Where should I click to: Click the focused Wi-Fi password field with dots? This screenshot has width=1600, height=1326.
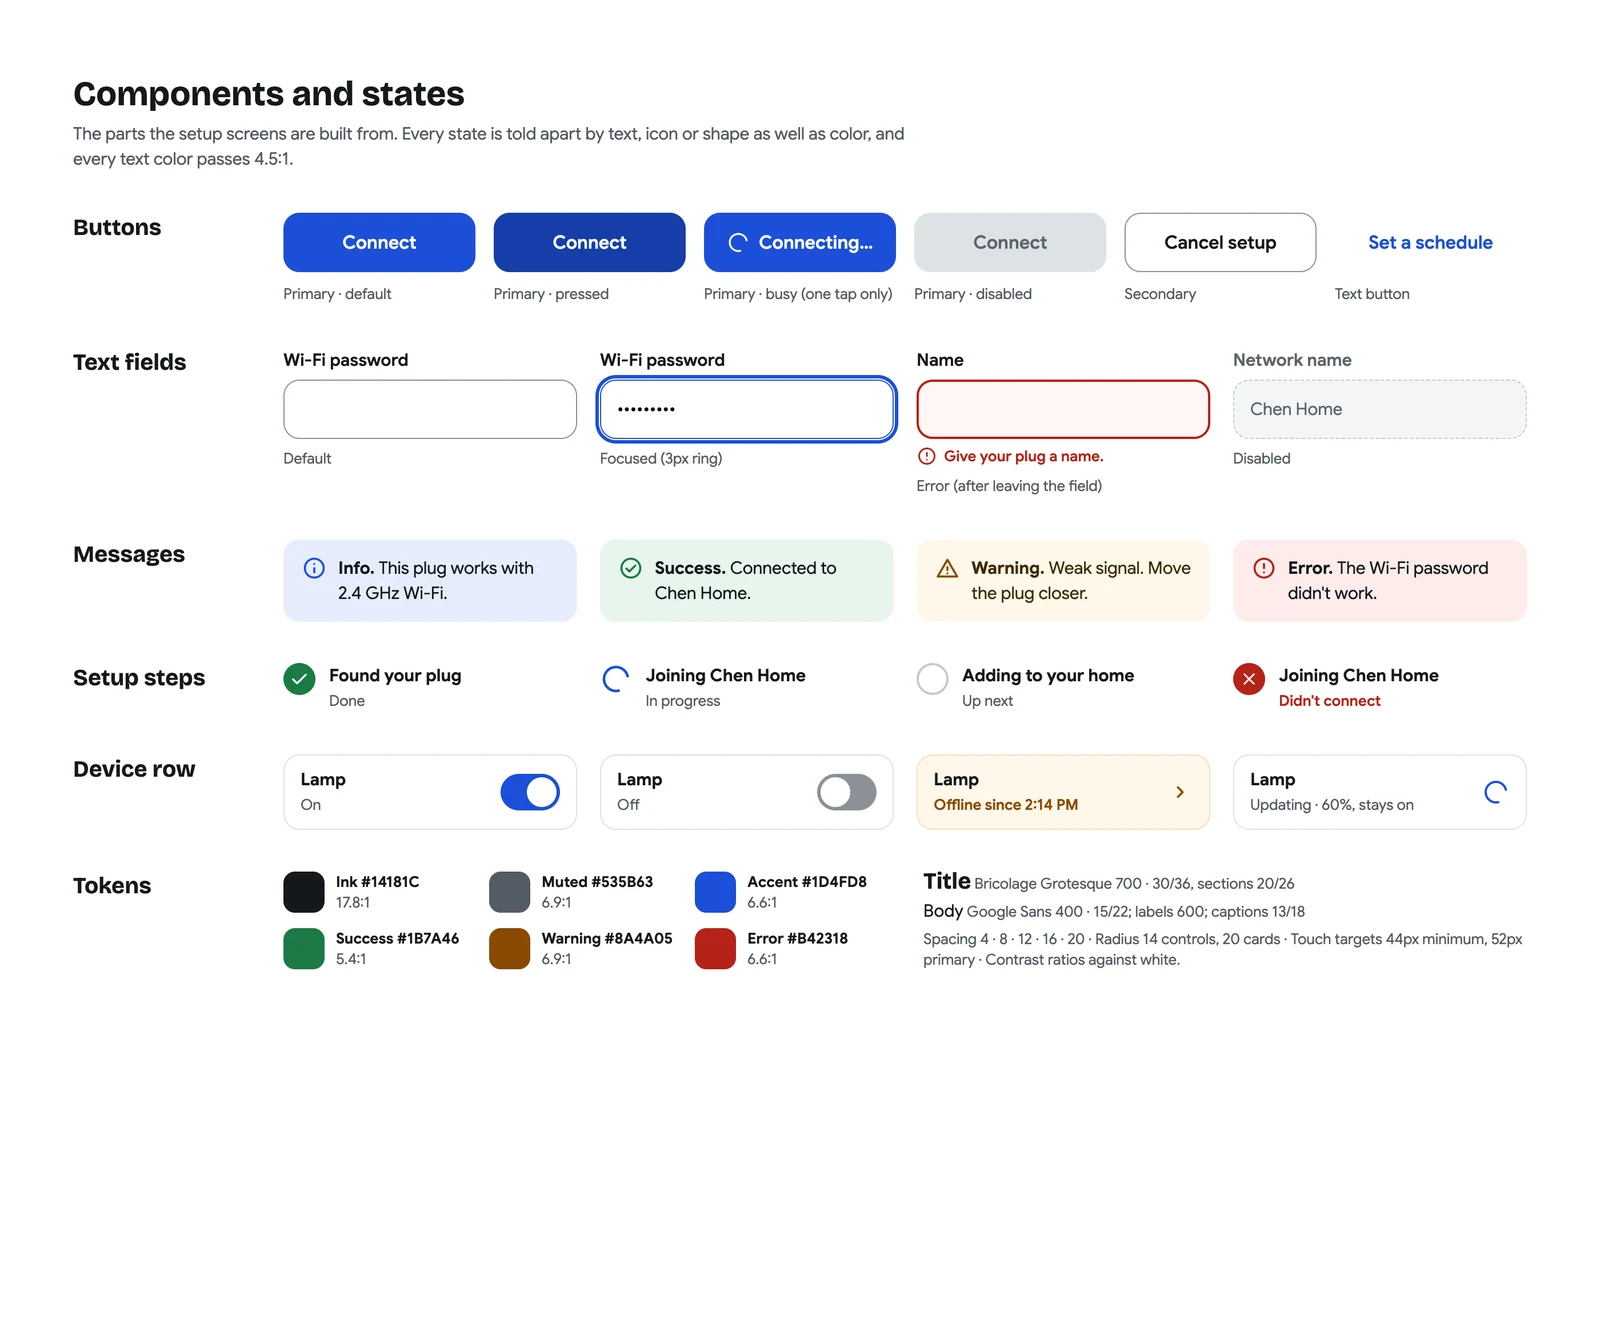pos(747,409)
